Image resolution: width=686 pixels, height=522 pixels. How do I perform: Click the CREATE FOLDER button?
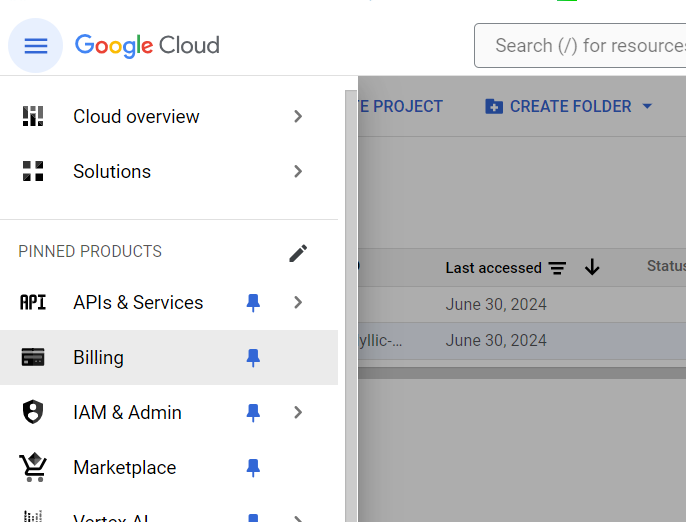pos(558,107)
